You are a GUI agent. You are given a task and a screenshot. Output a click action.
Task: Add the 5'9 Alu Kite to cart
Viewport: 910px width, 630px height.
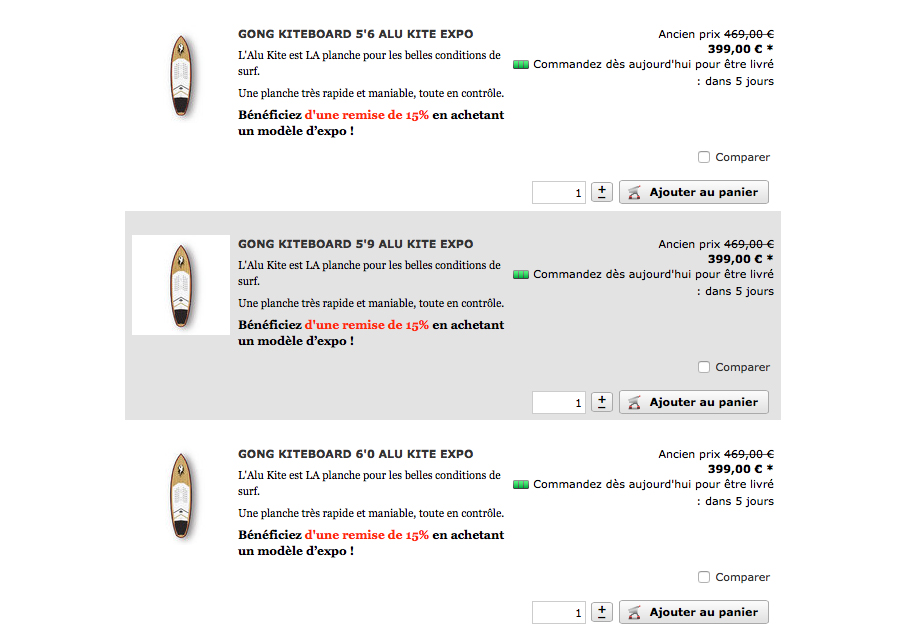pos(694,402)
